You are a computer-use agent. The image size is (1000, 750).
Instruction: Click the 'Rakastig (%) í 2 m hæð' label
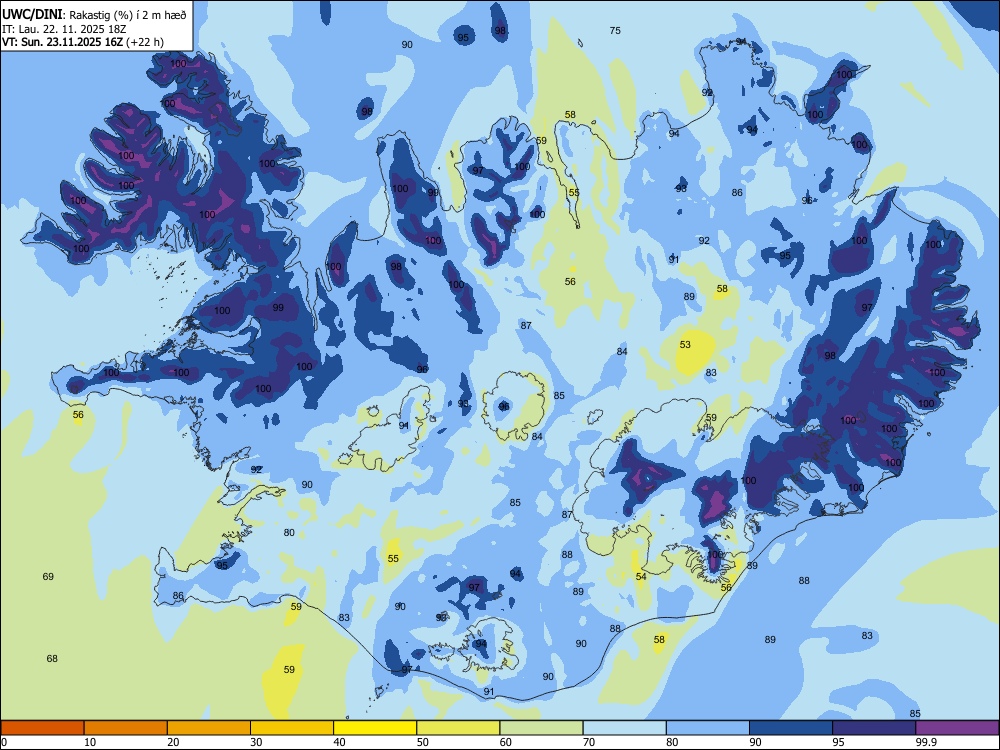coord(128,14)
